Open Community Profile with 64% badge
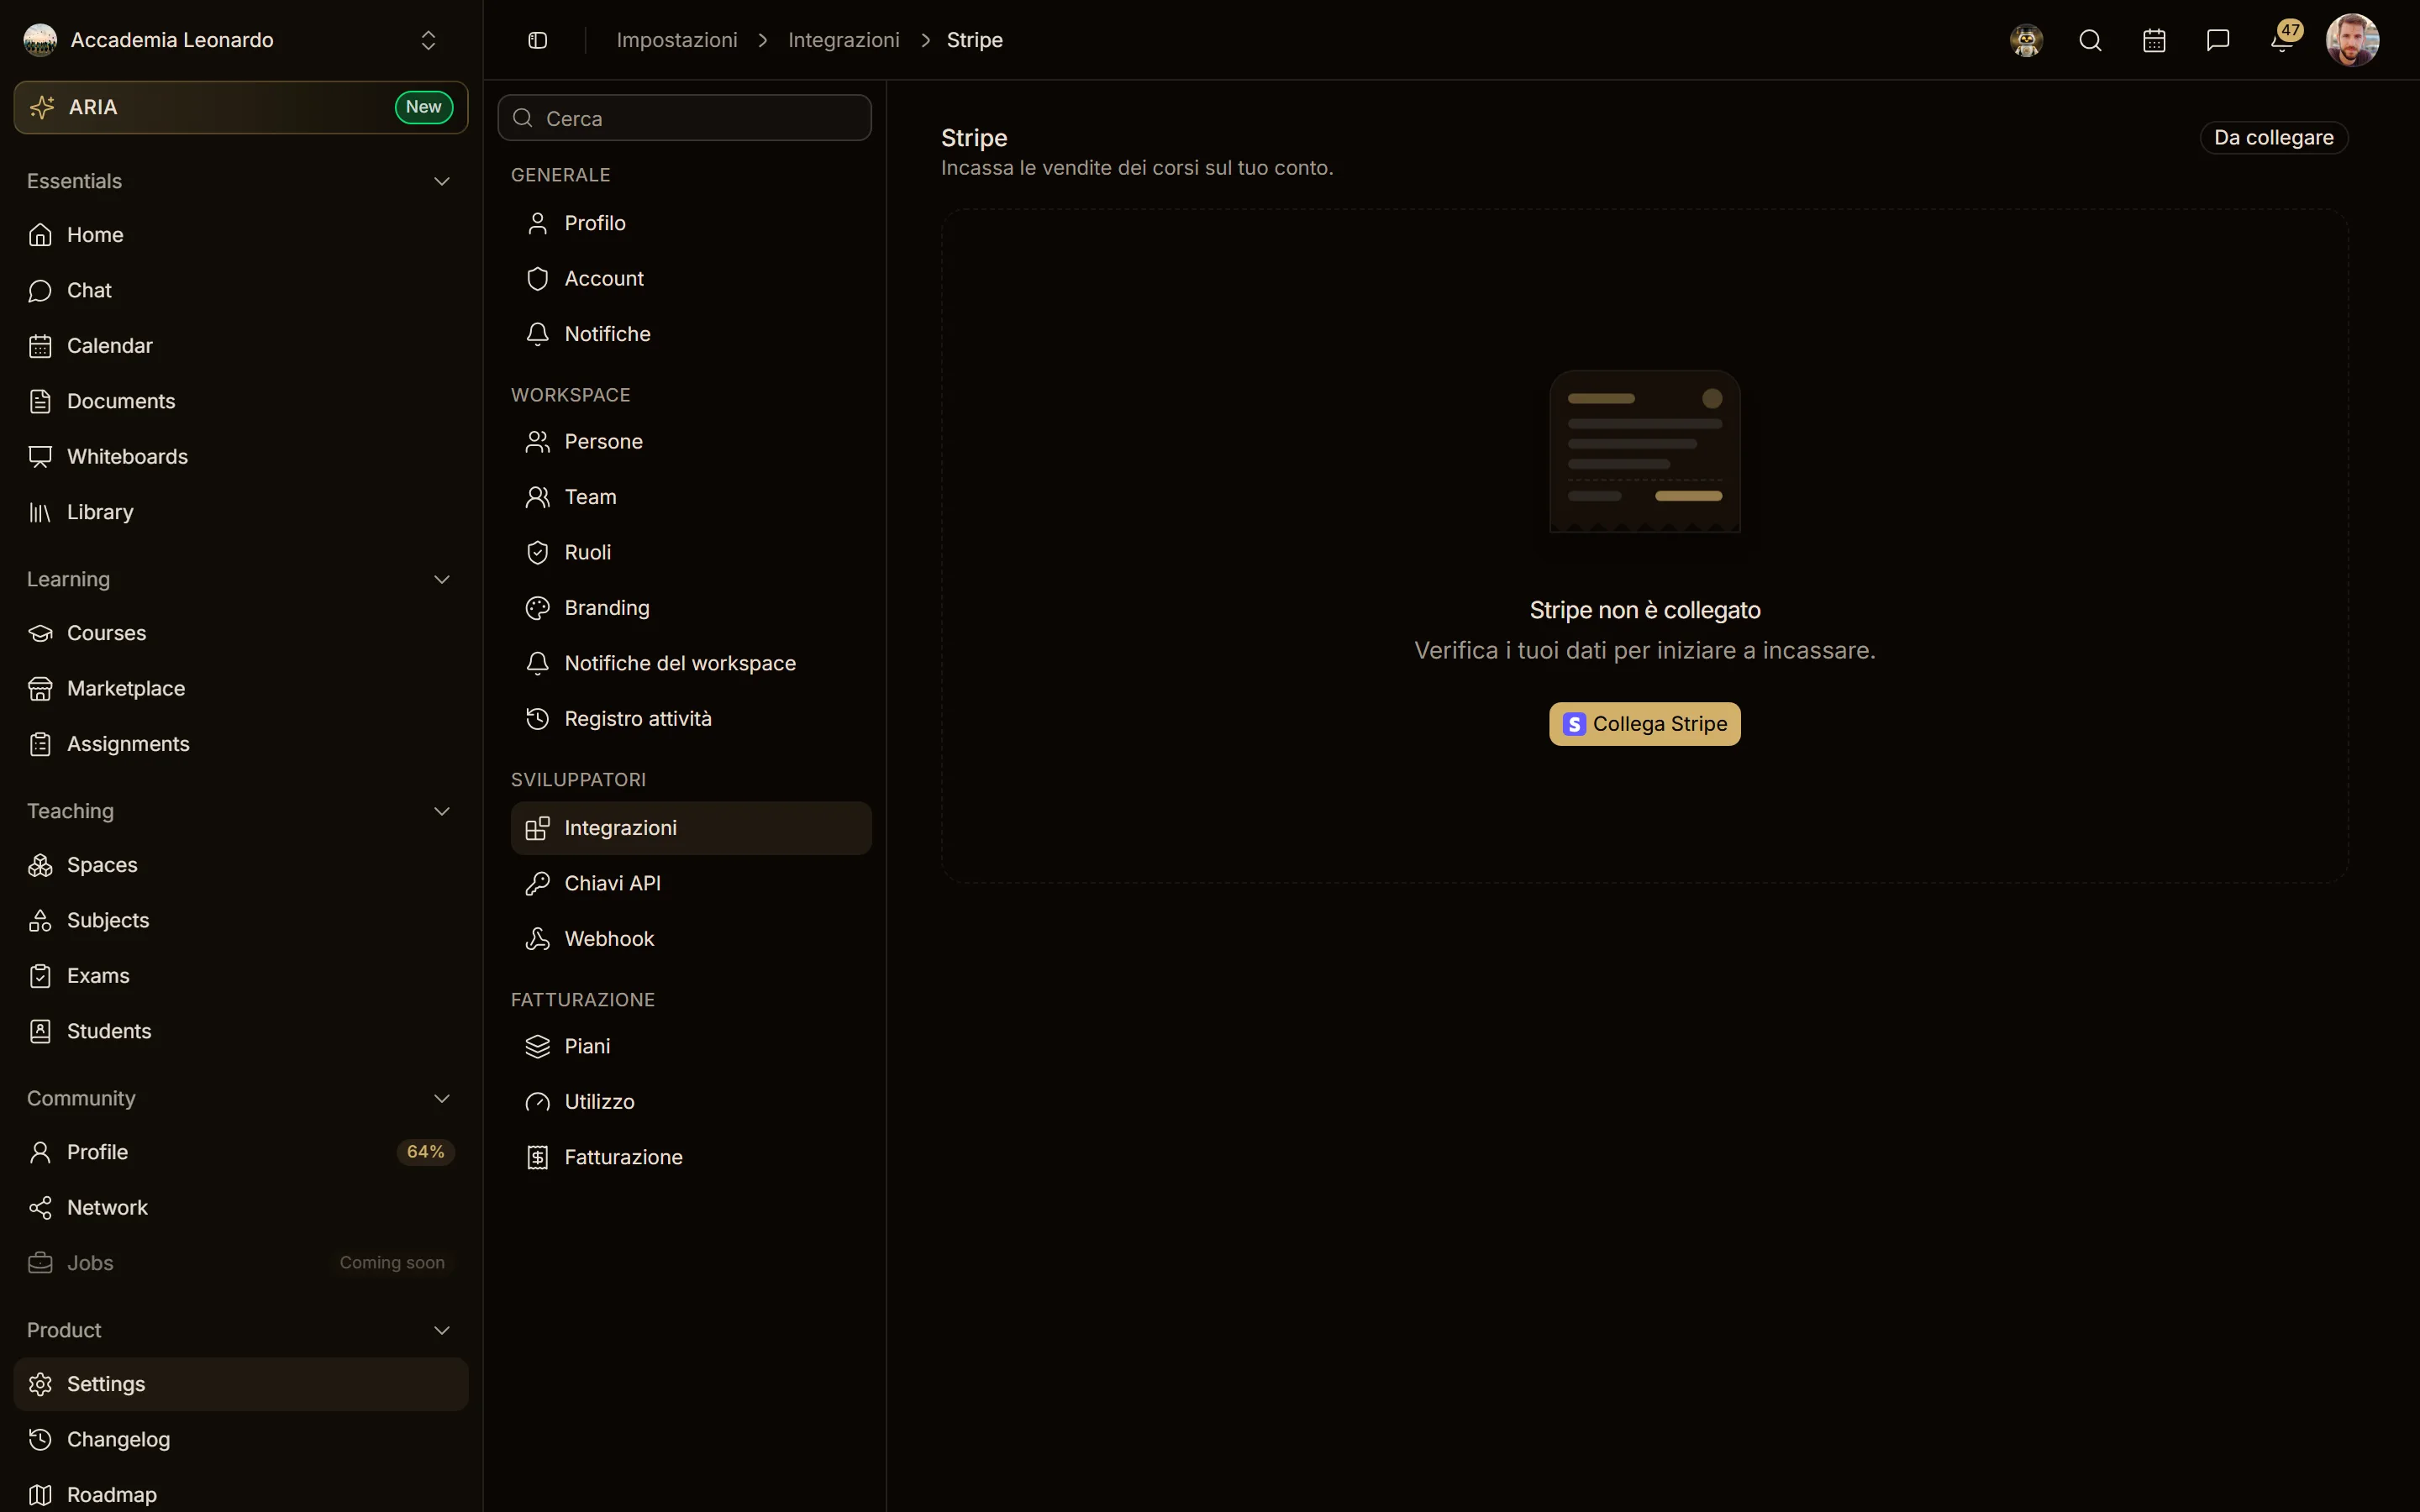 point(241,1152)
